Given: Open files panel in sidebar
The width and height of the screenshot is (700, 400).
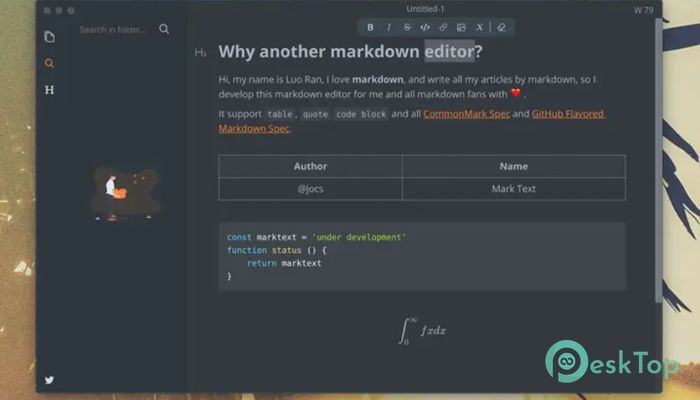Looking at the screenshot, I should pos(50,37).
